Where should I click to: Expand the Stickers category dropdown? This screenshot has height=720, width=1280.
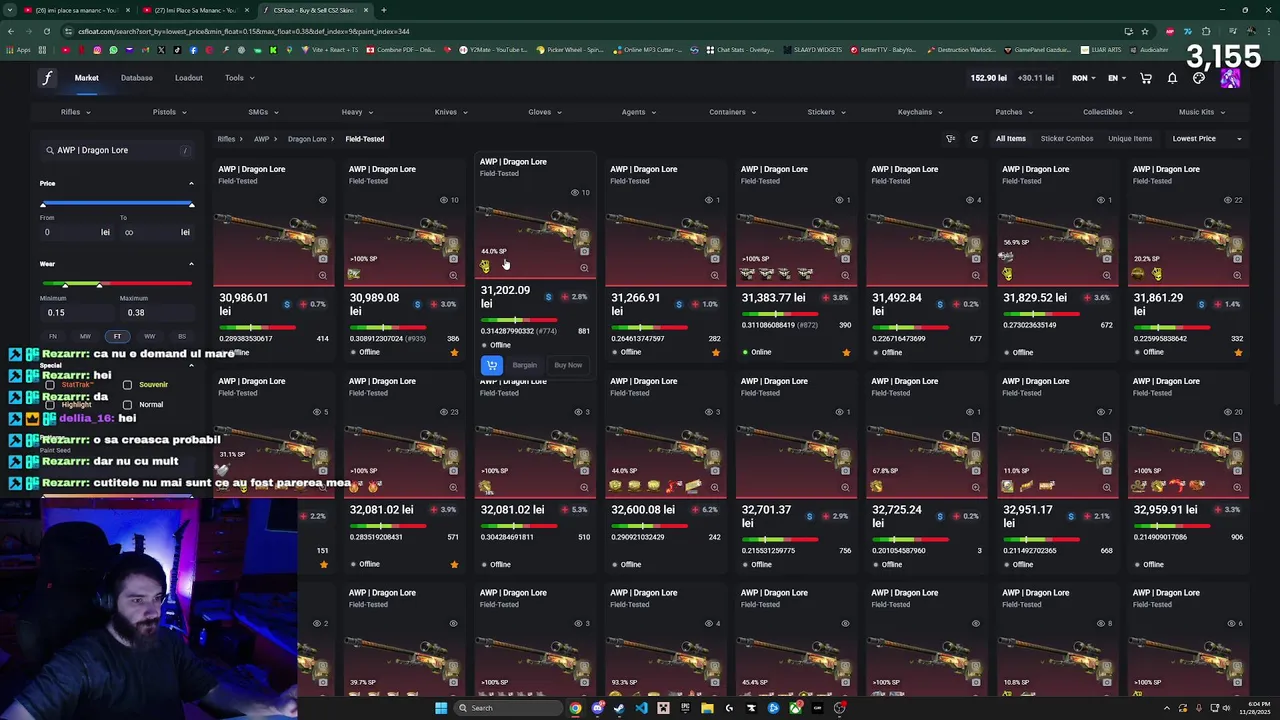coord(827,112)
